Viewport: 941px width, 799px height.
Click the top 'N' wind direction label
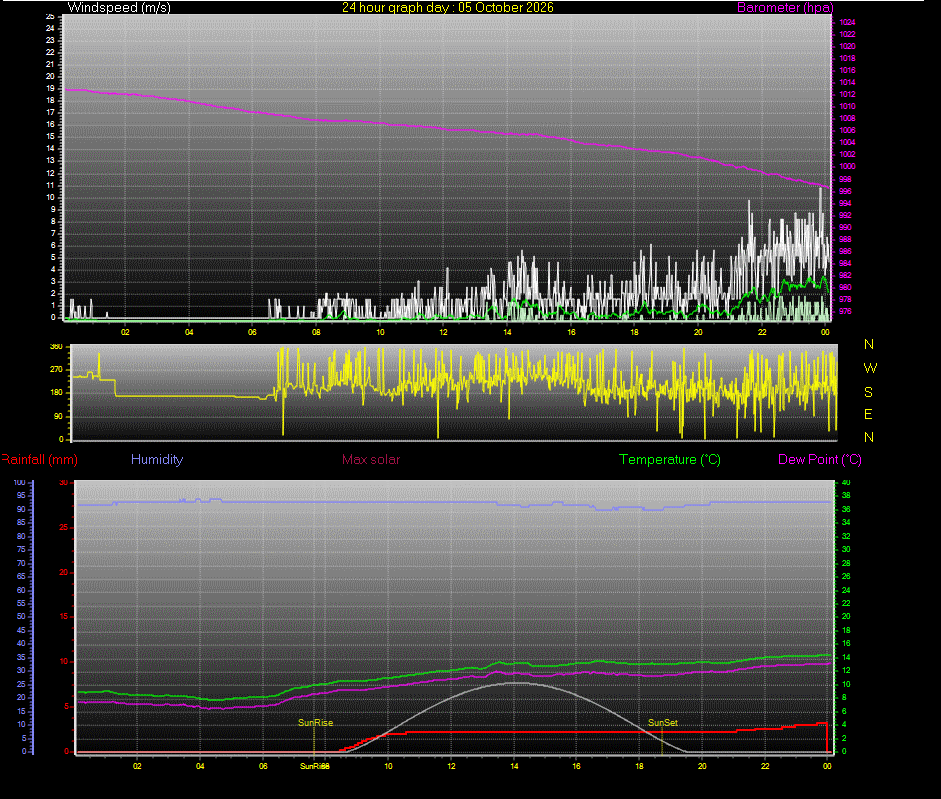click(869, 345)
